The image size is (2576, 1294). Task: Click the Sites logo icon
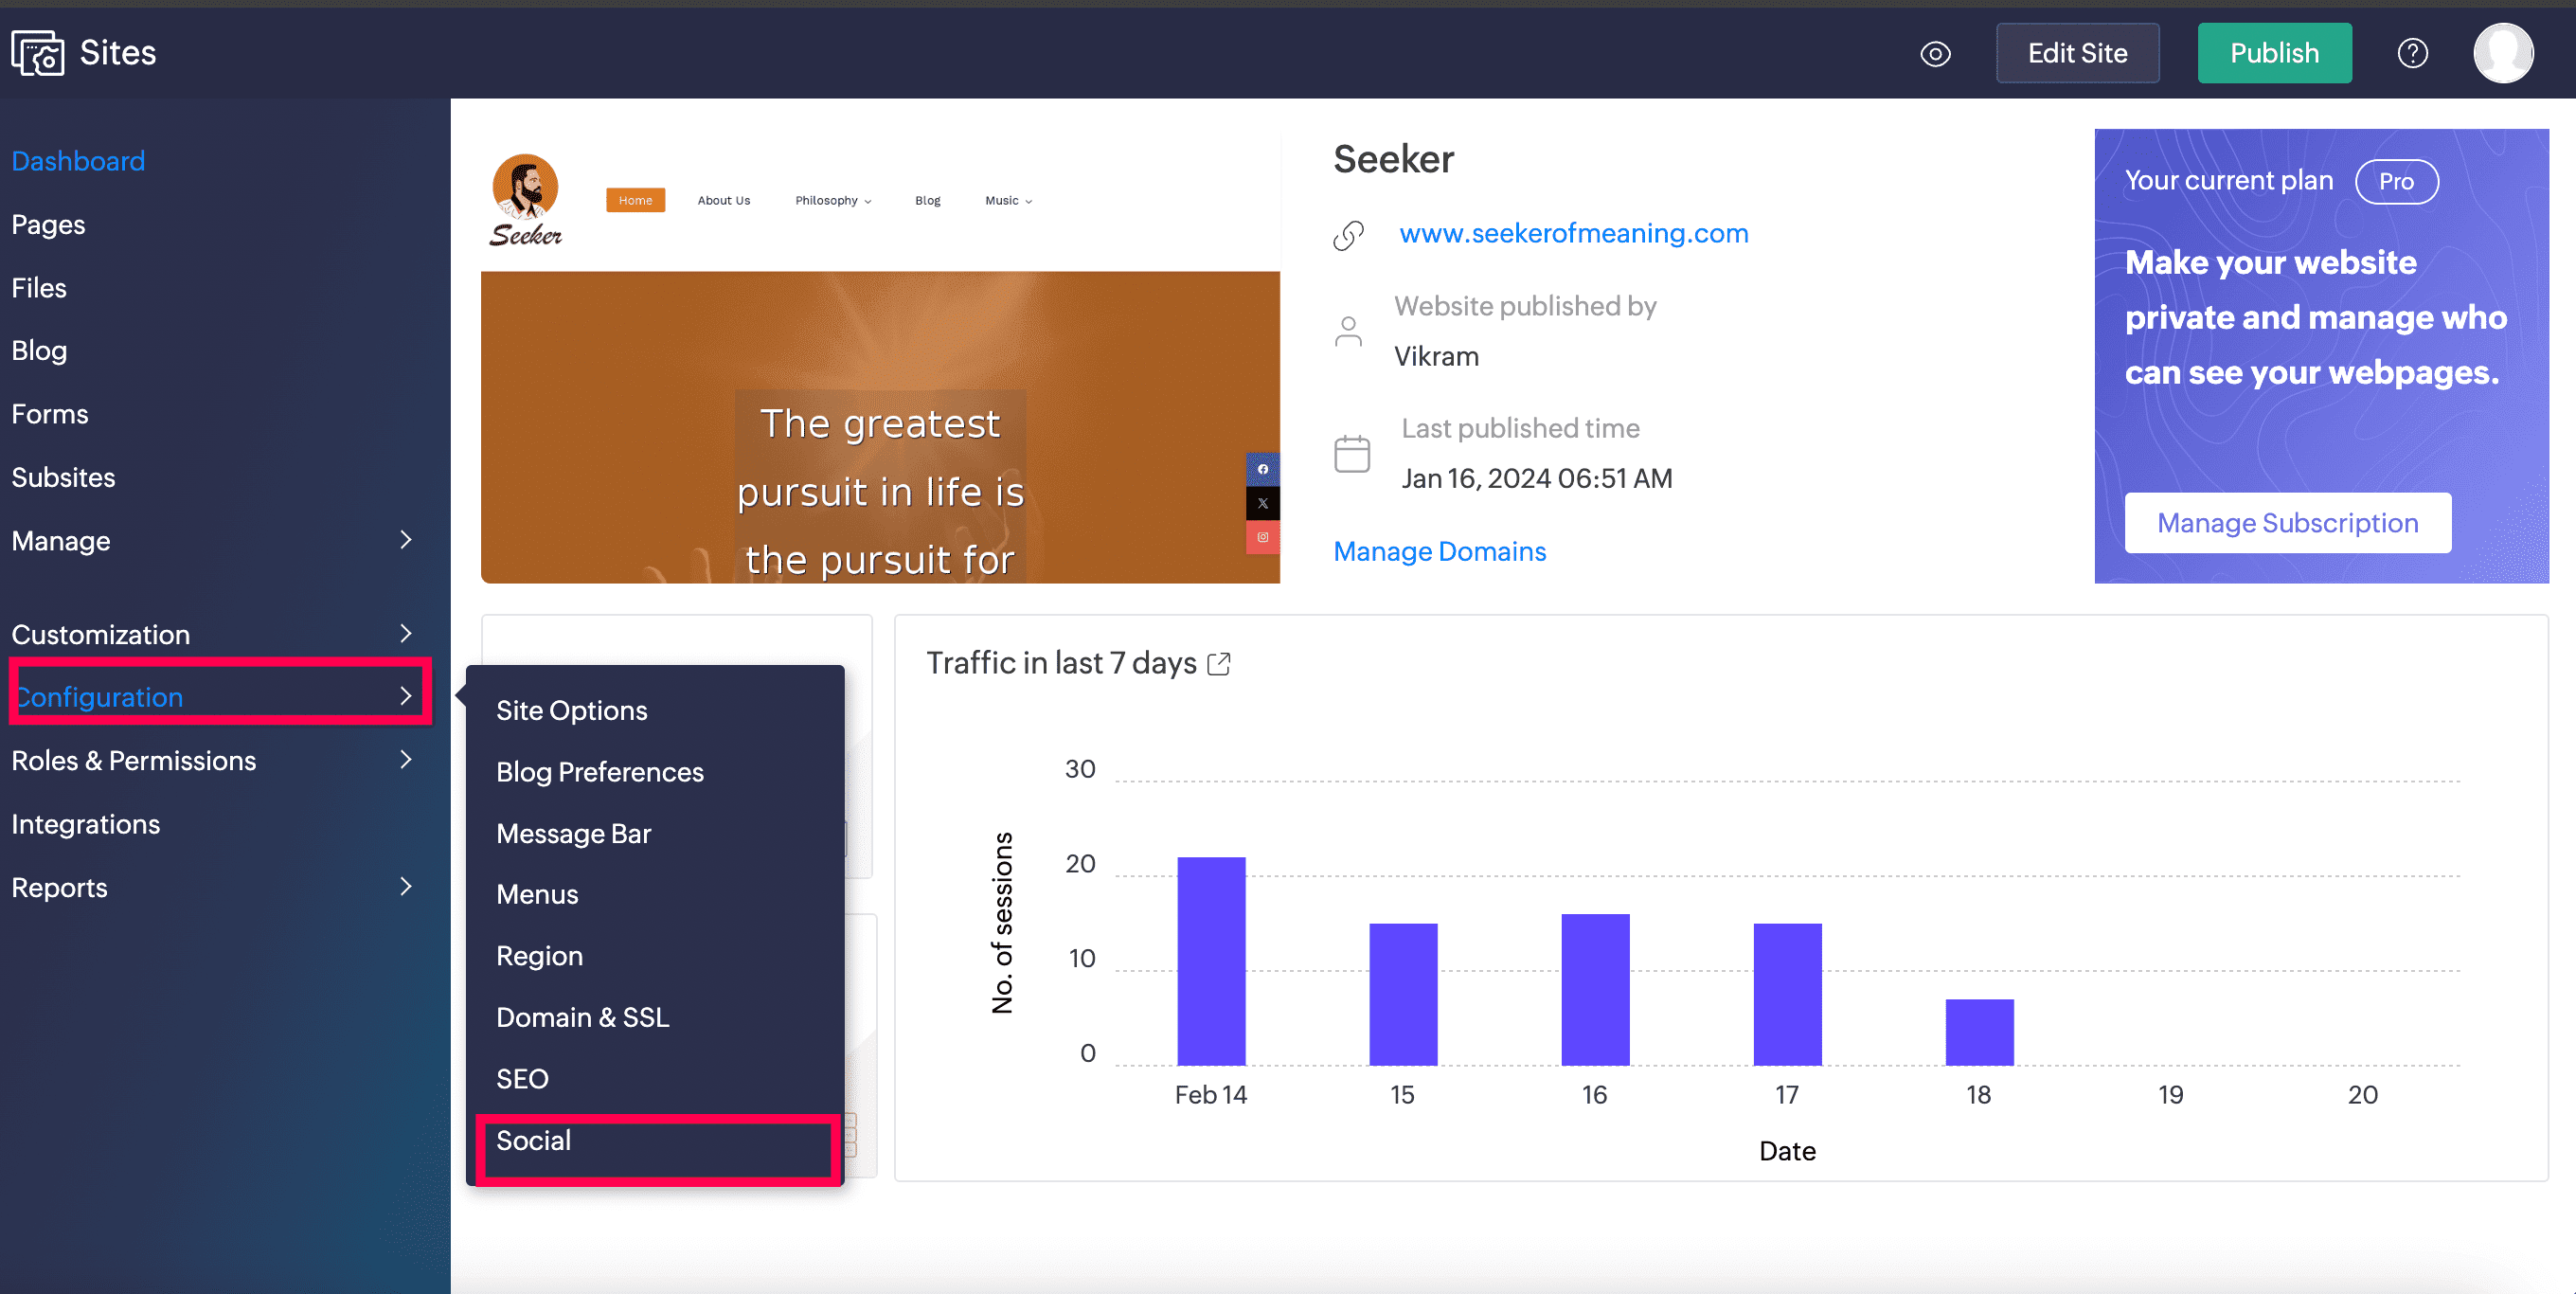pyautogui.click(x=38, y=52)
